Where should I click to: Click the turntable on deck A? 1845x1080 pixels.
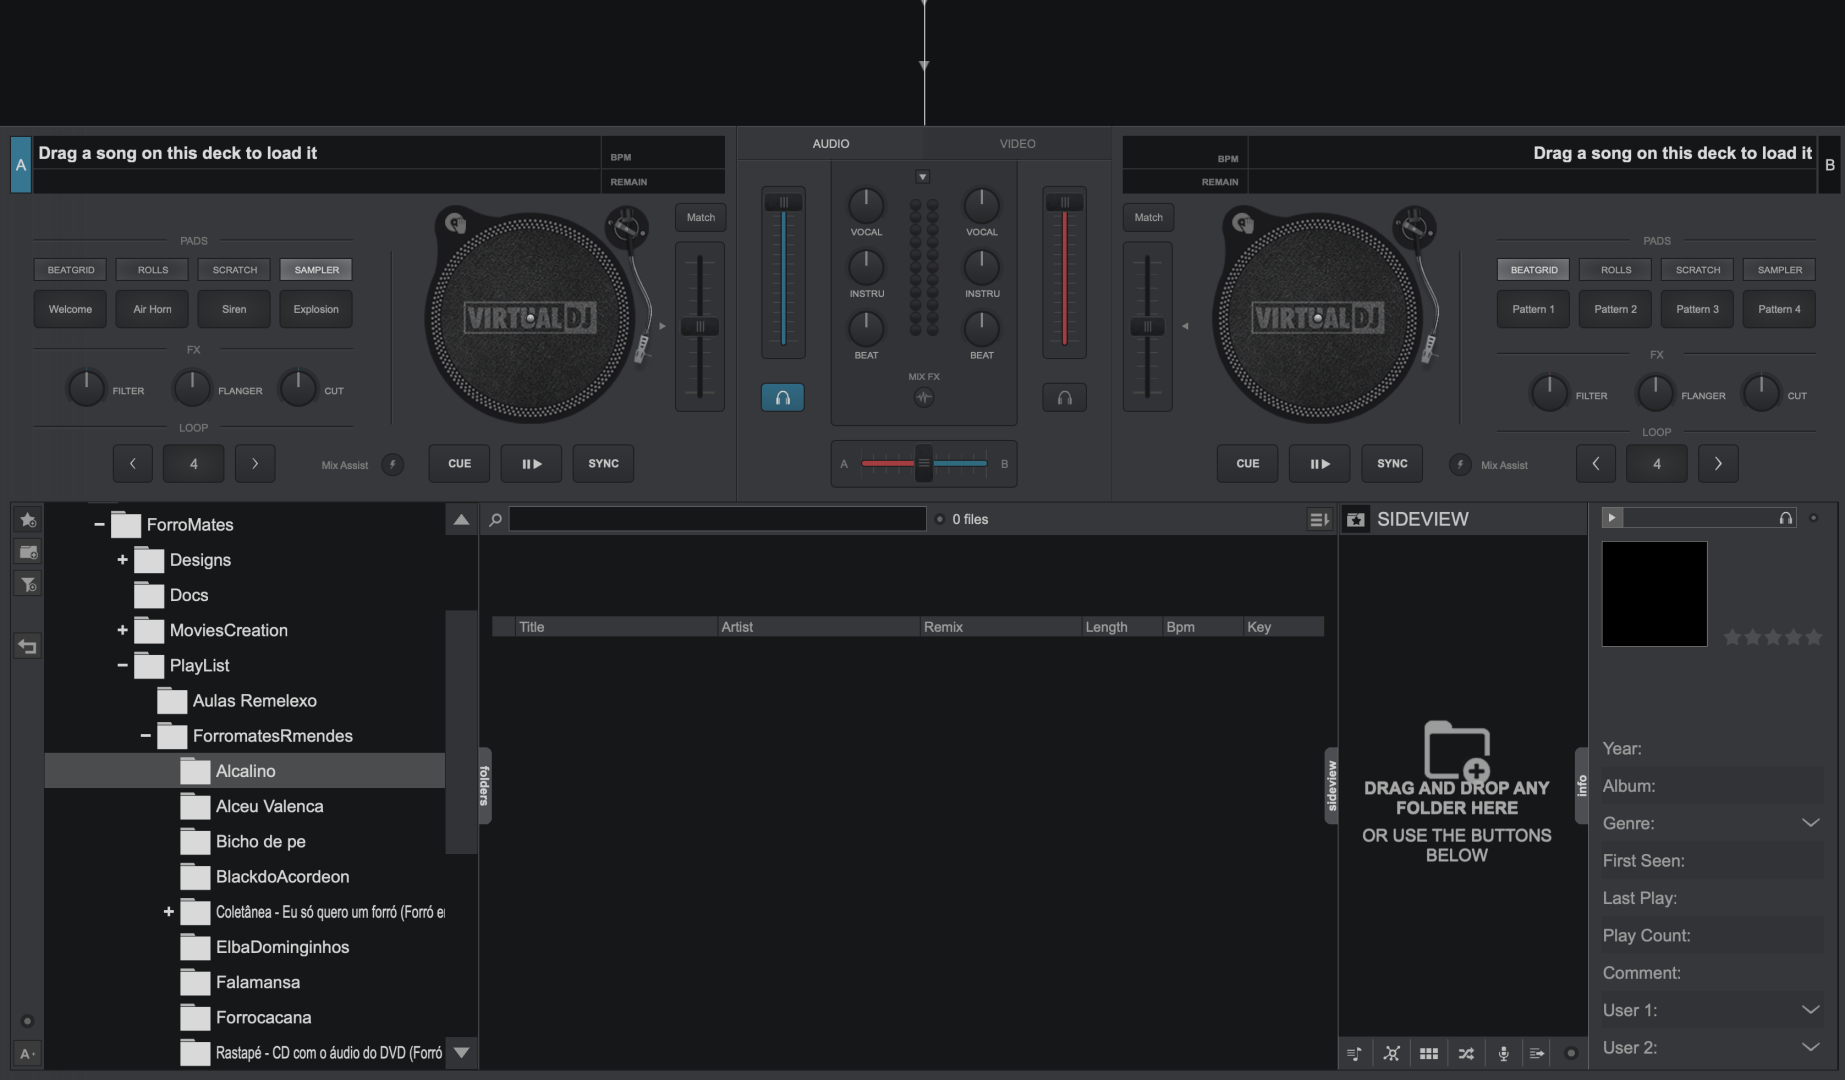[530, 318]
